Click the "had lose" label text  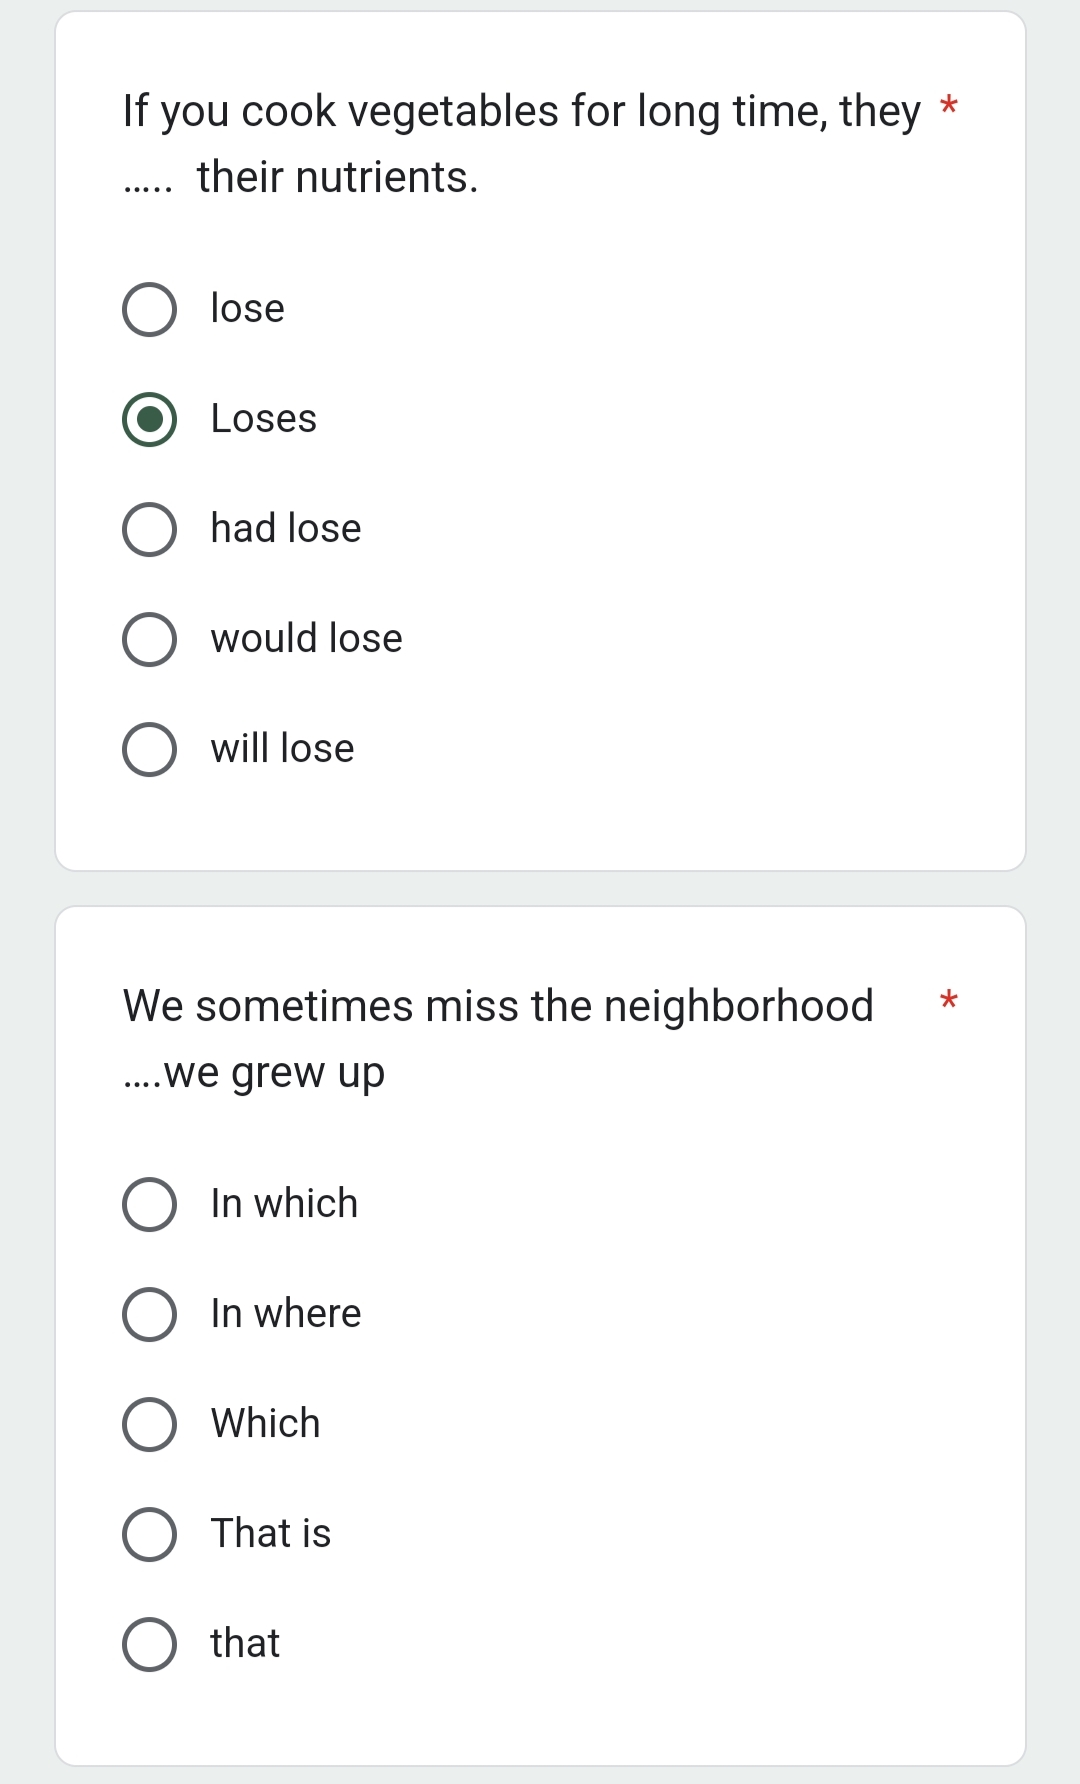point(286,529)
